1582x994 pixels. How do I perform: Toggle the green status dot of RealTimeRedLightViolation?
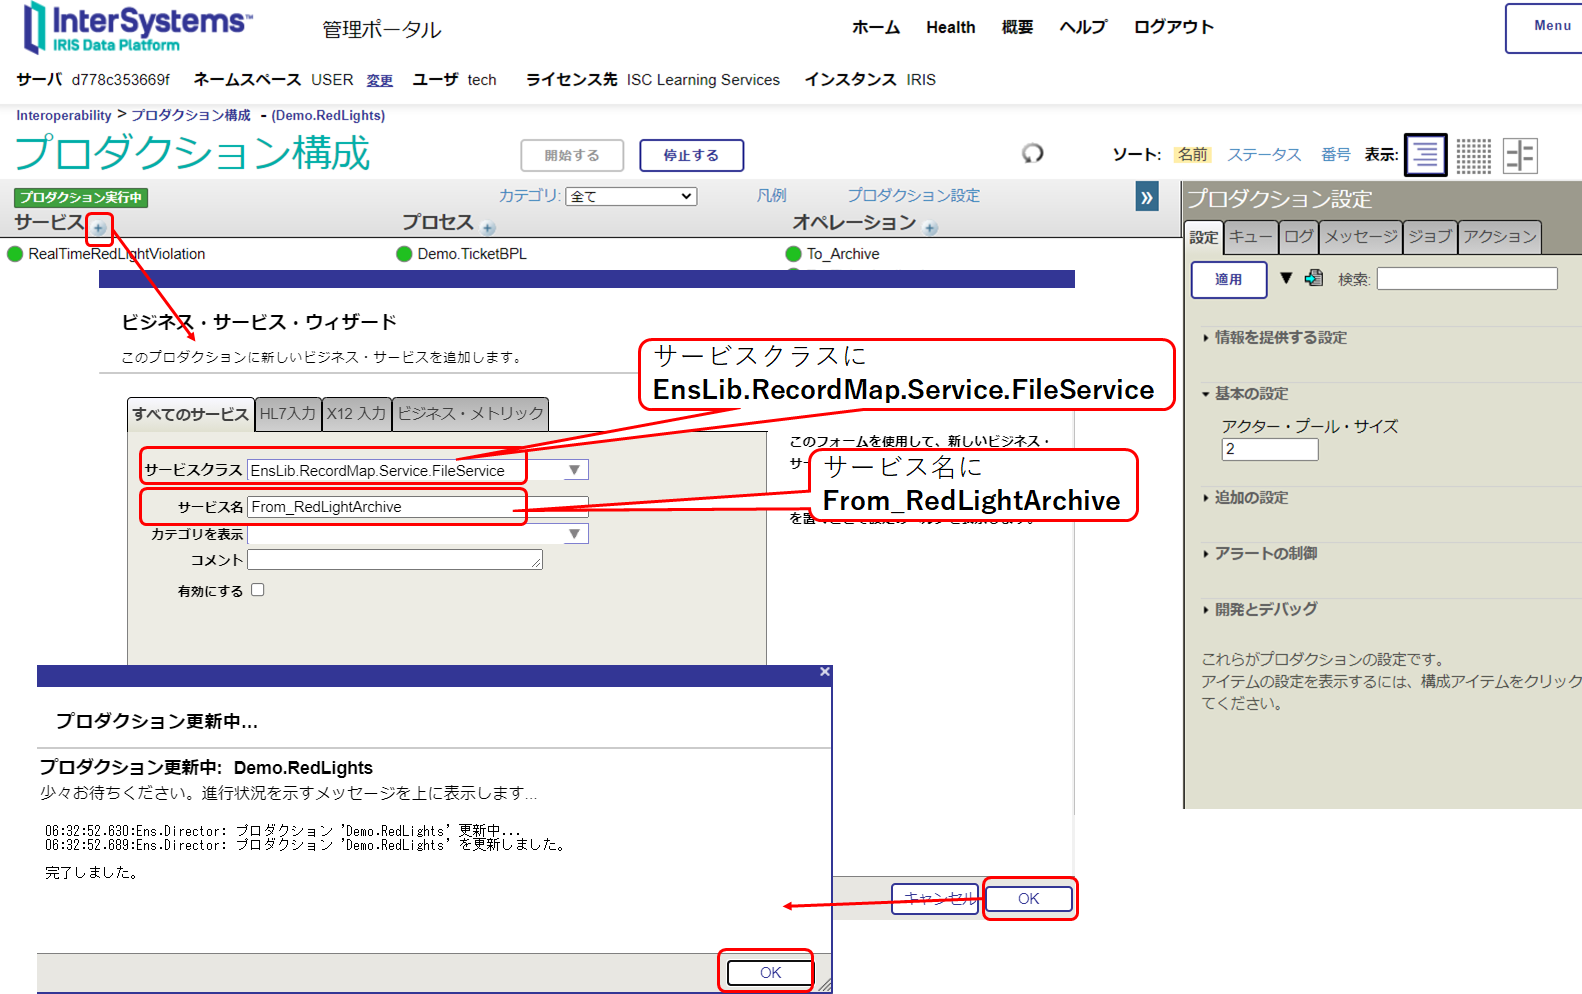15,254
